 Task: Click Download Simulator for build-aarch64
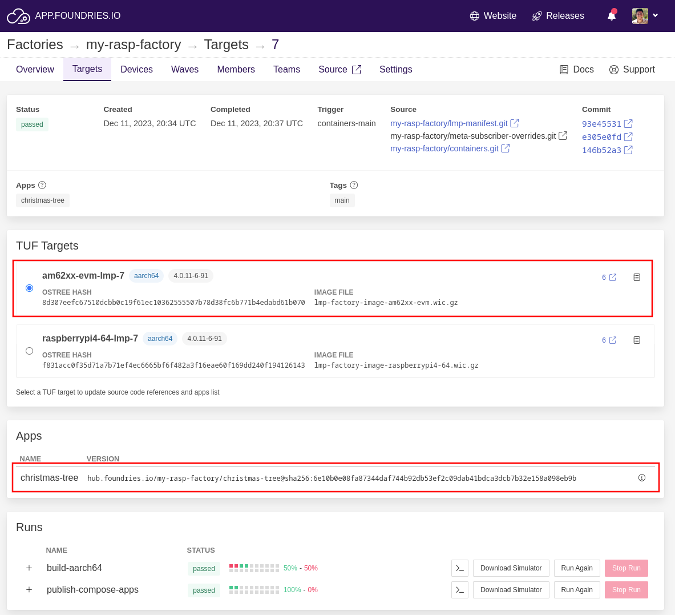(x=510, y=568)
